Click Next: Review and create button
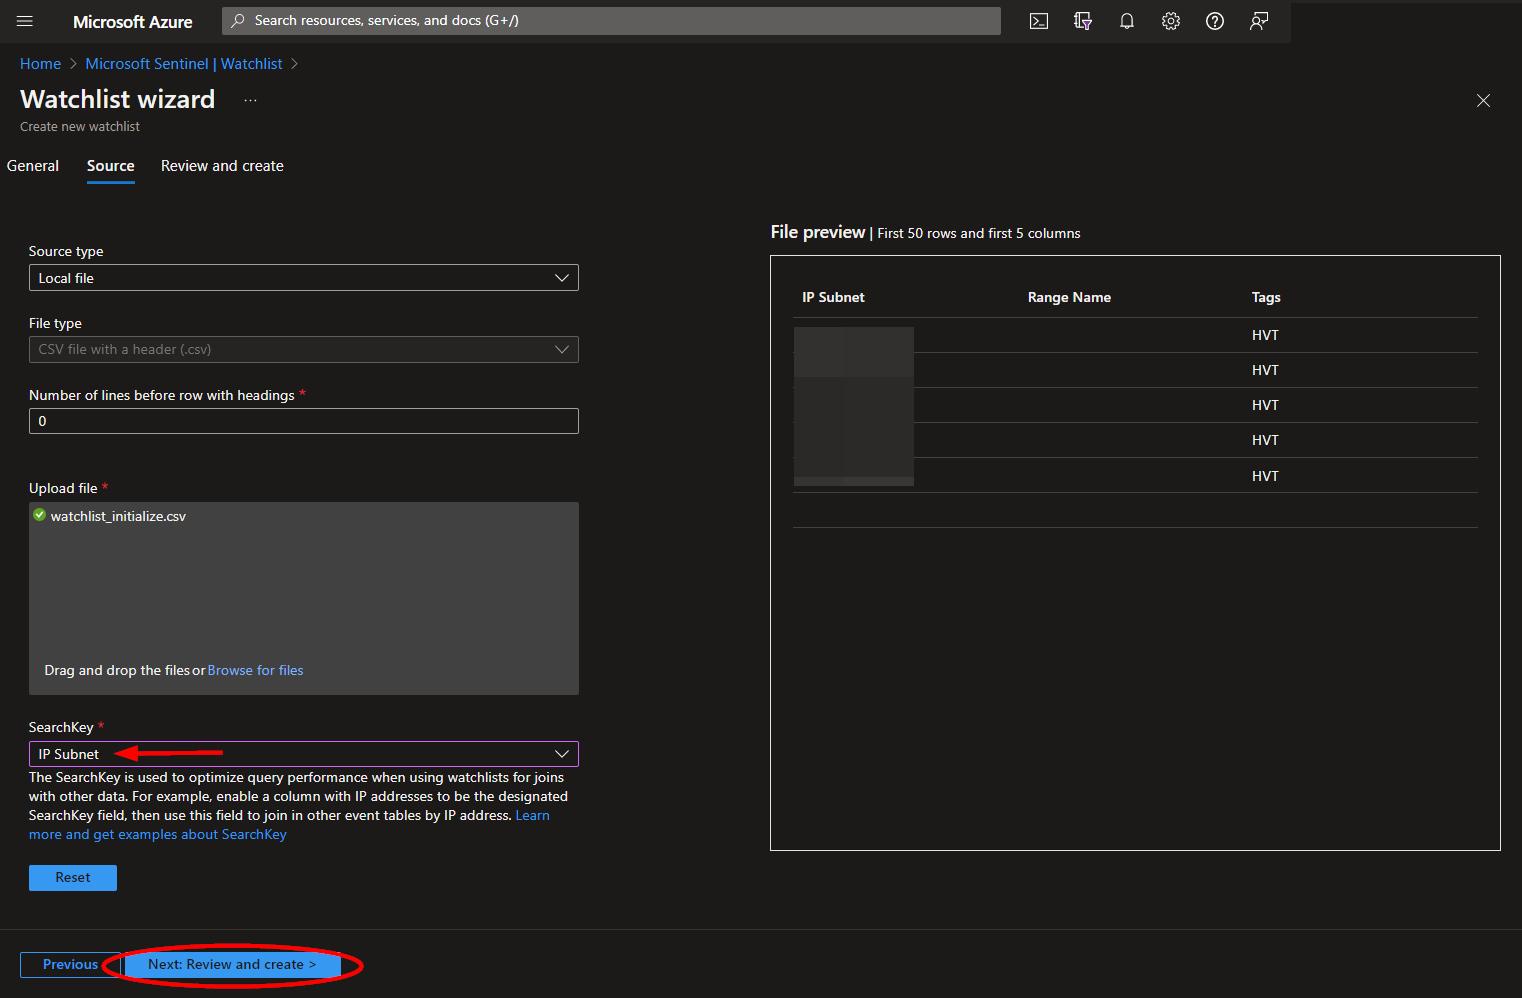Screen dimensions: 1522x998 pyautogui.click(x=232, y=965)
